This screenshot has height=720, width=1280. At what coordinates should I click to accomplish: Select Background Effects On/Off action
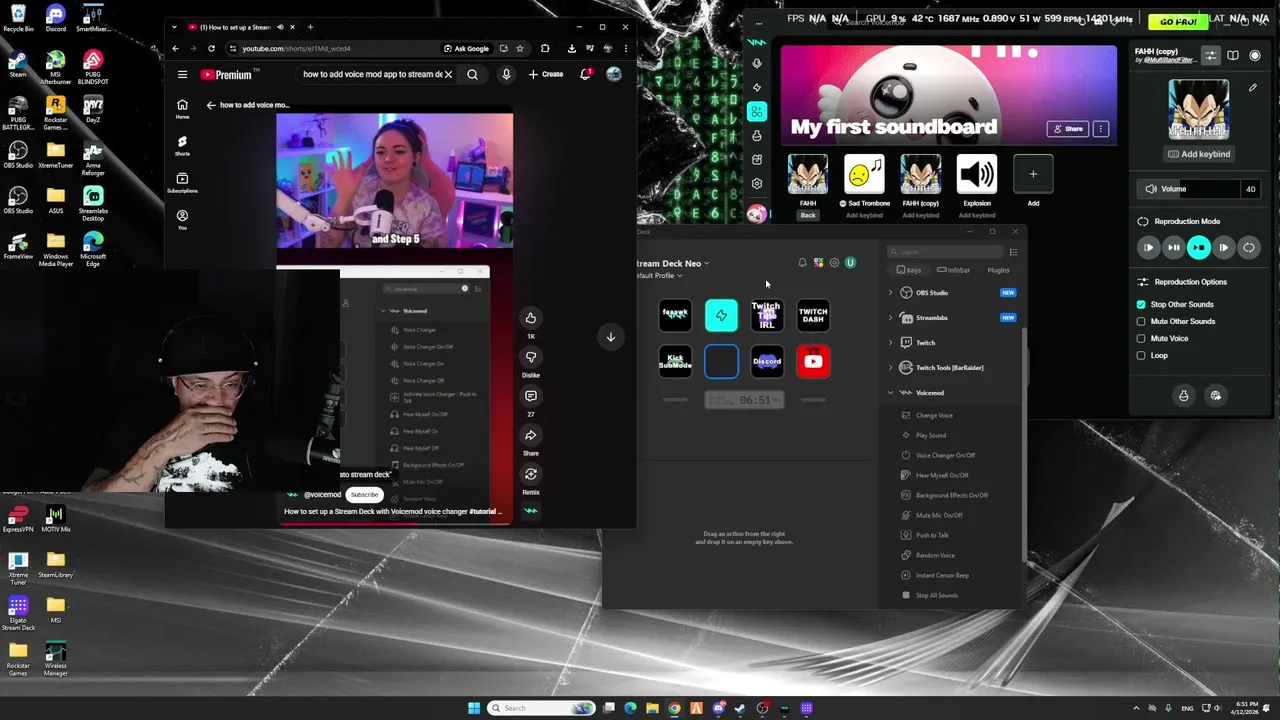(951, 495)
